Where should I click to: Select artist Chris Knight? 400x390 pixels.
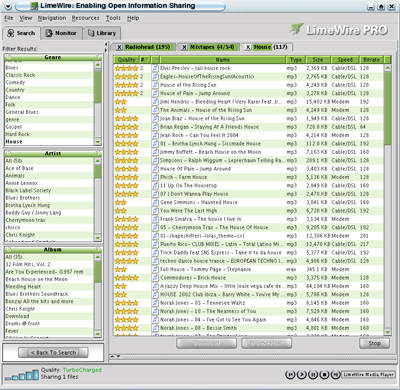pos(49,235)
